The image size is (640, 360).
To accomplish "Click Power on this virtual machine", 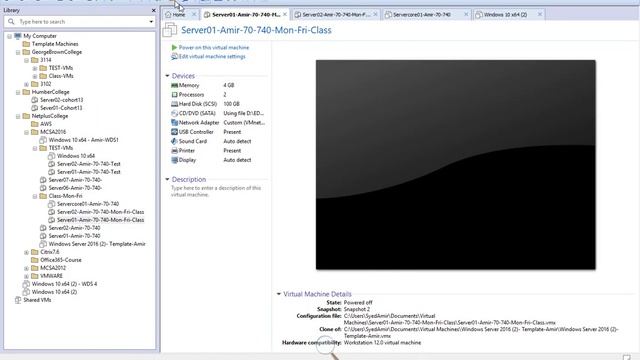I will [x=213, y=47].
